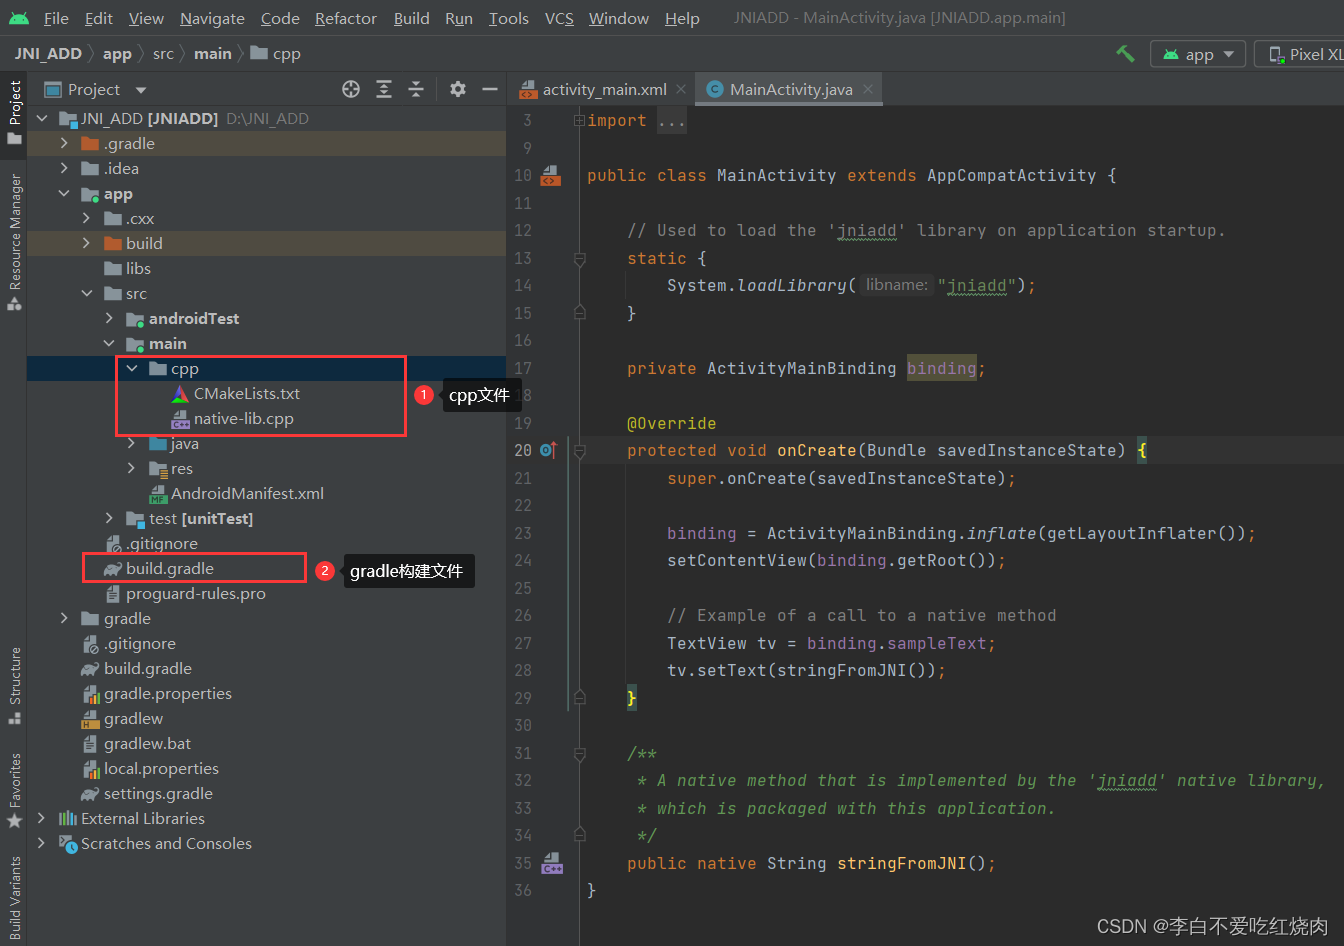Click the Pixel XL device selector

1305,54
